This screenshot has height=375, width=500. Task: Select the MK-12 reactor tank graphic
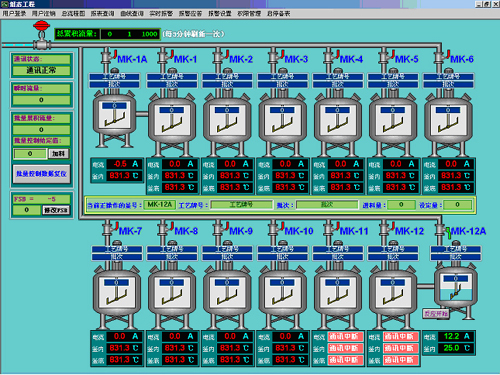click(x=393, y=296)
